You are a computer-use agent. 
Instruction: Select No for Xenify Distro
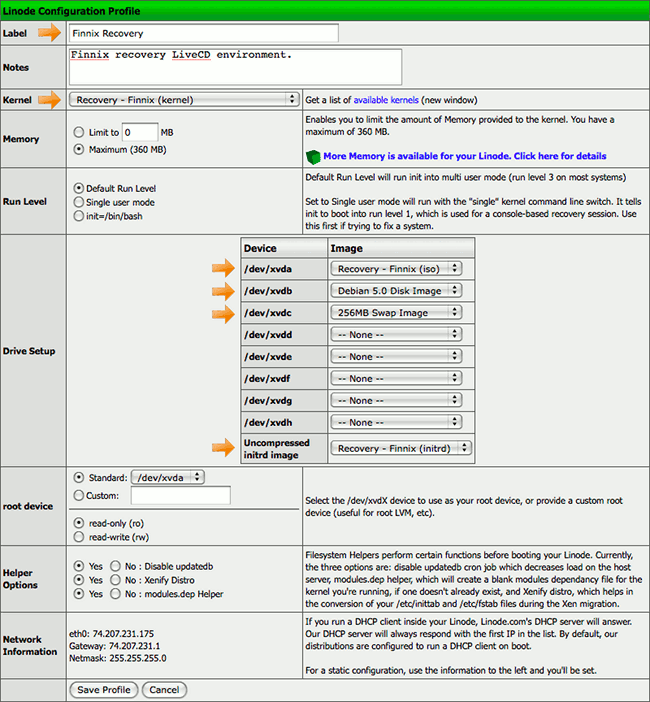[x=115, y=580]
